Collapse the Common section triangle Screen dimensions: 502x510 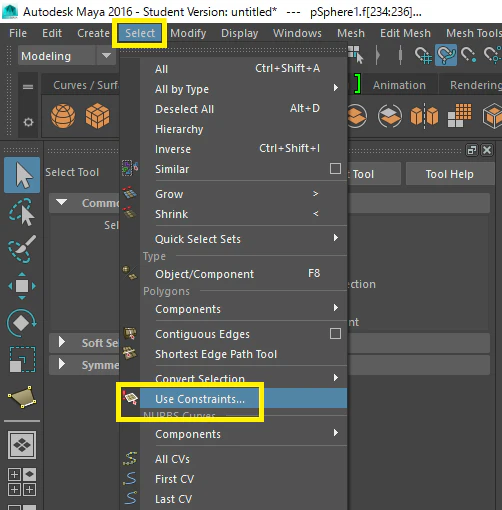(x=61, y=202)
